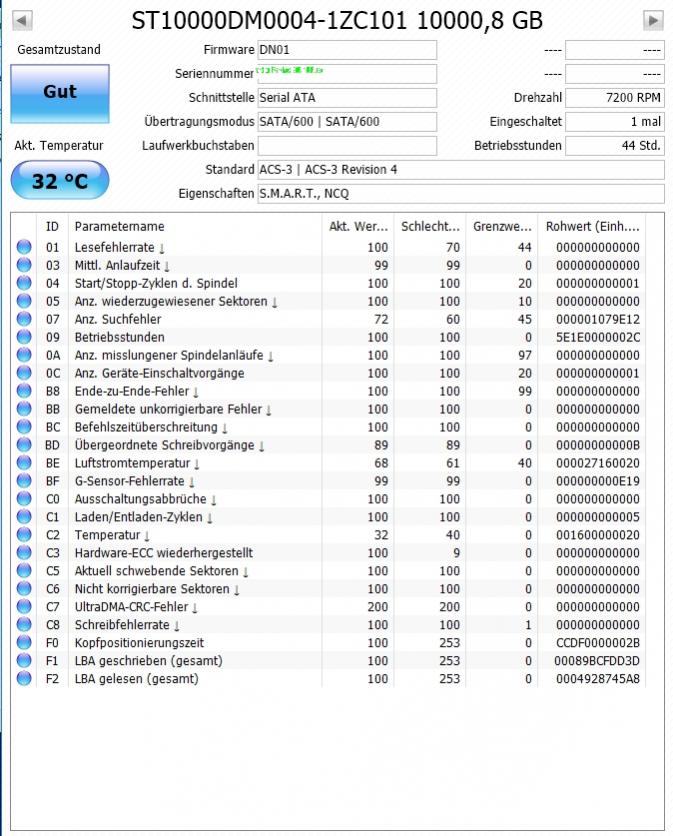673x836 pixels.
Task: Click status orb of Anz. Suchfehler row
Action: point(24,319)
